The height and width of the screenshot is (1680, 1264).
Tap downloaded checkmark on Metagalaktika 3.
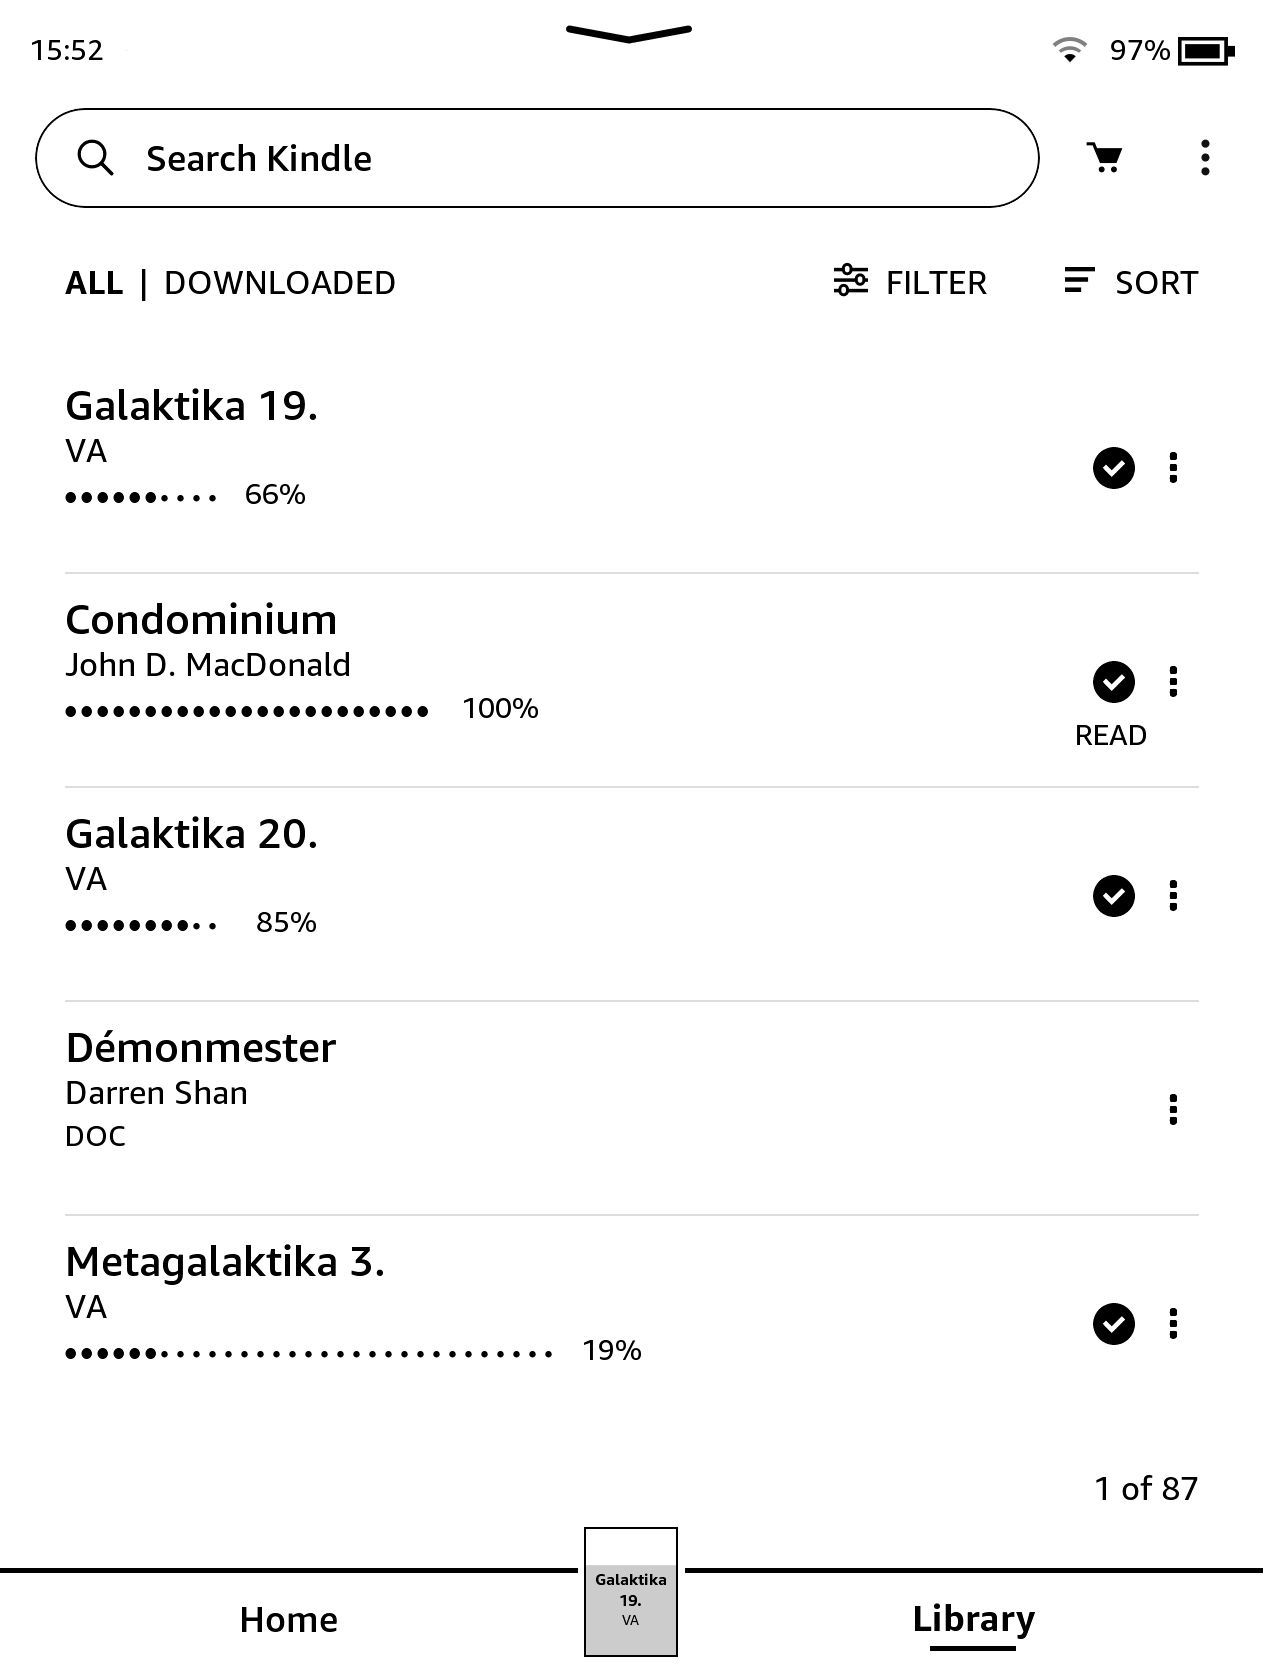pos(1113,1324)
